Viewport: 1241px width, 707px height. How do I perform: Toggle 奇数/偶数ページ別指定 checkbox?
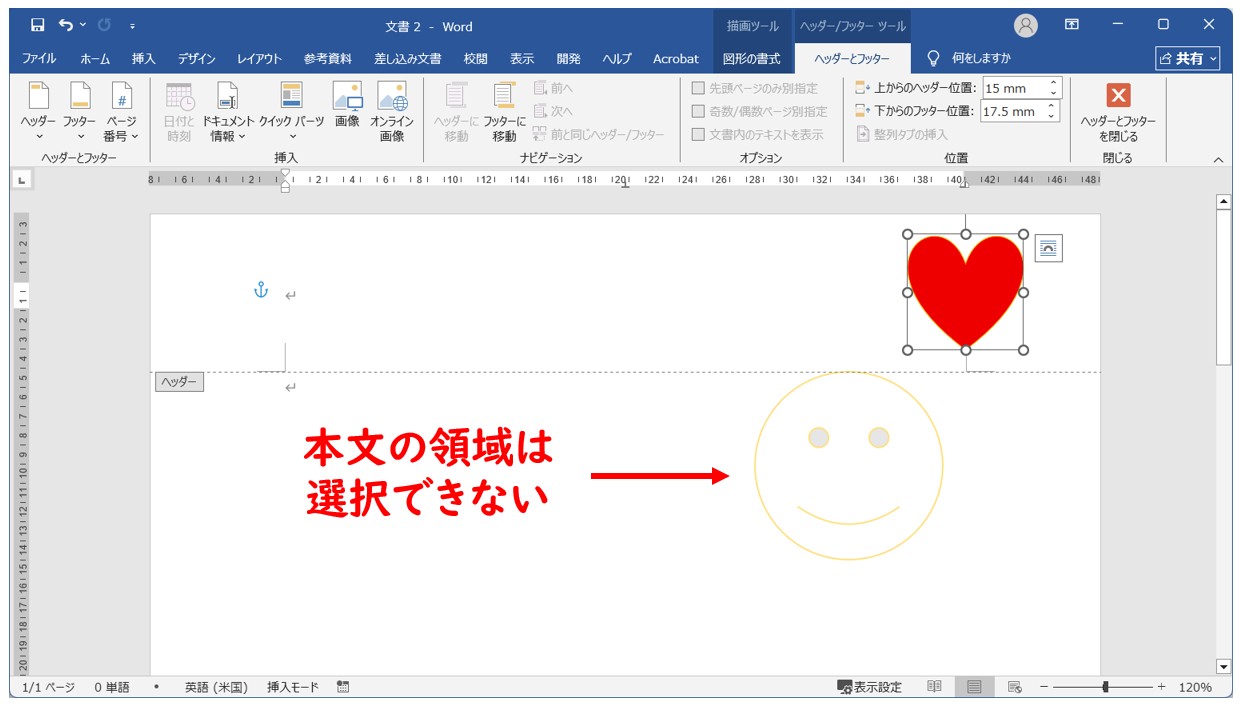(698, 111)
